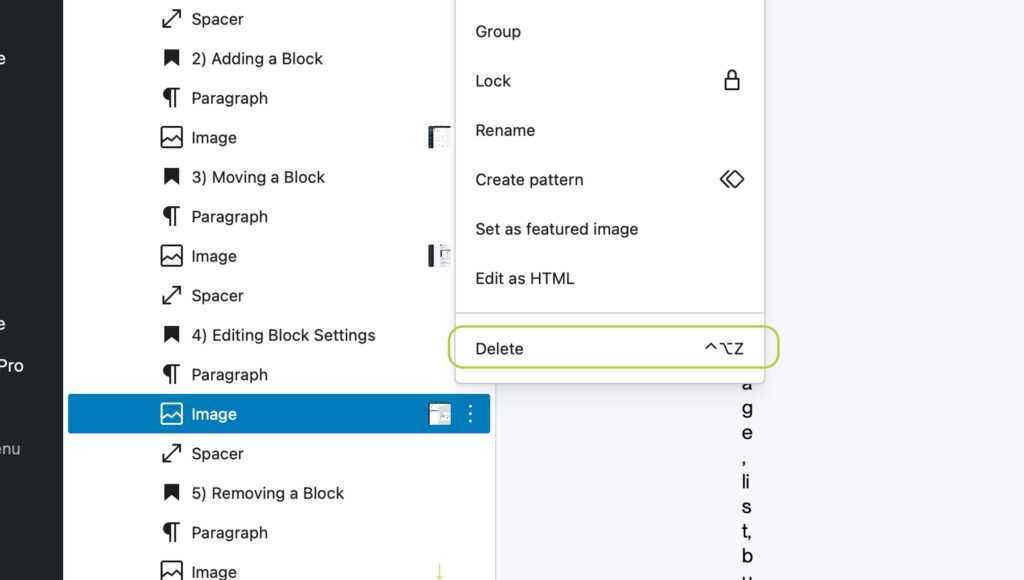Click the Lock padlock icon
The height and width of the screenshot is (580, 1024).
tap(731, 80)
